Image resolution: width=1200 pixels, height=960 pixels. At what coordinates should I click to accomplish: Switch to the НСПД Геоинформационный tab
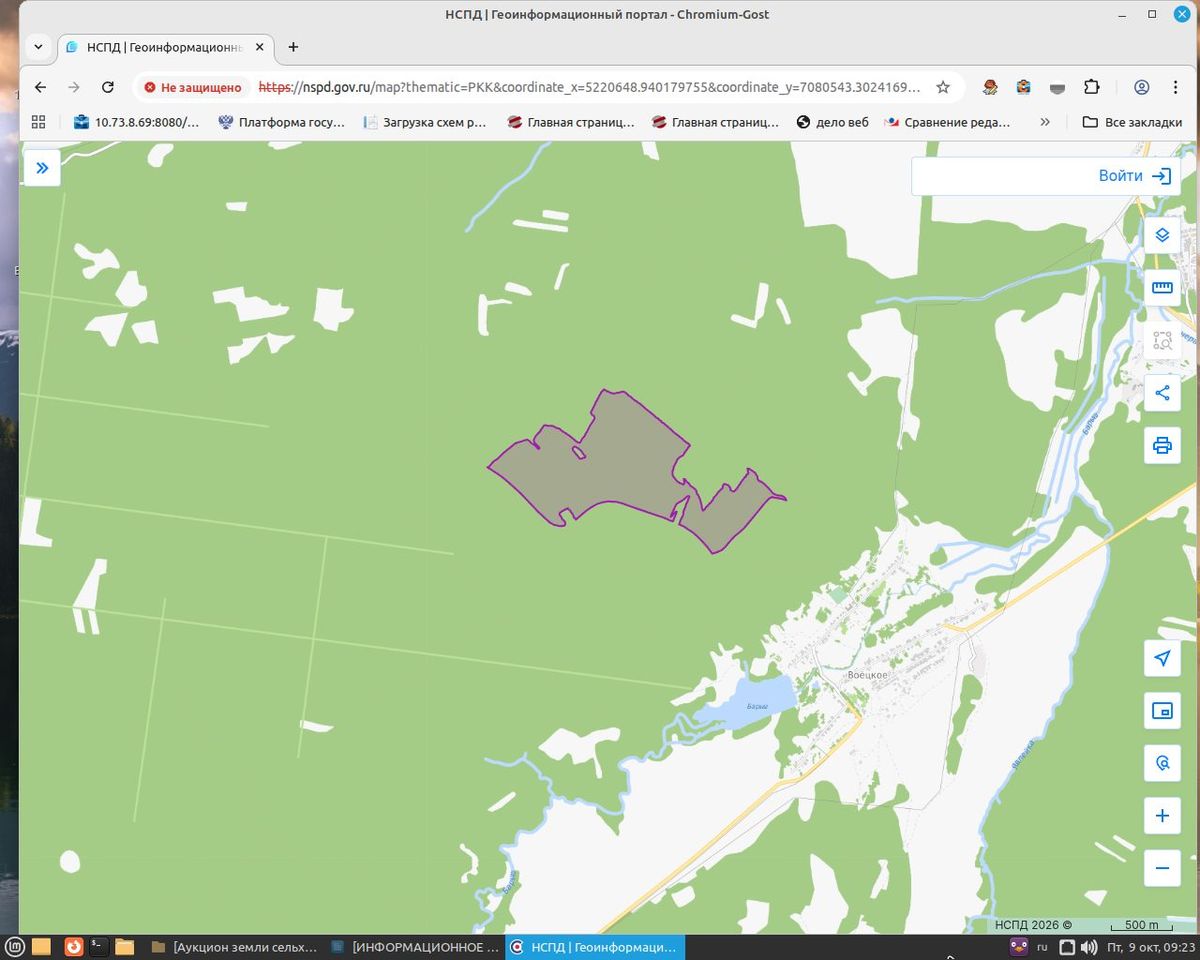point(166,47)
